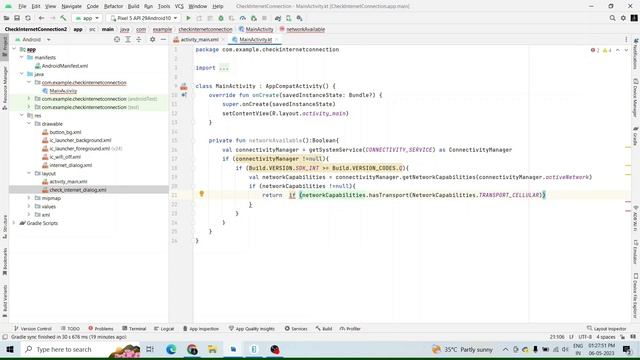
Task: Open the File menu
Action: 22,7
